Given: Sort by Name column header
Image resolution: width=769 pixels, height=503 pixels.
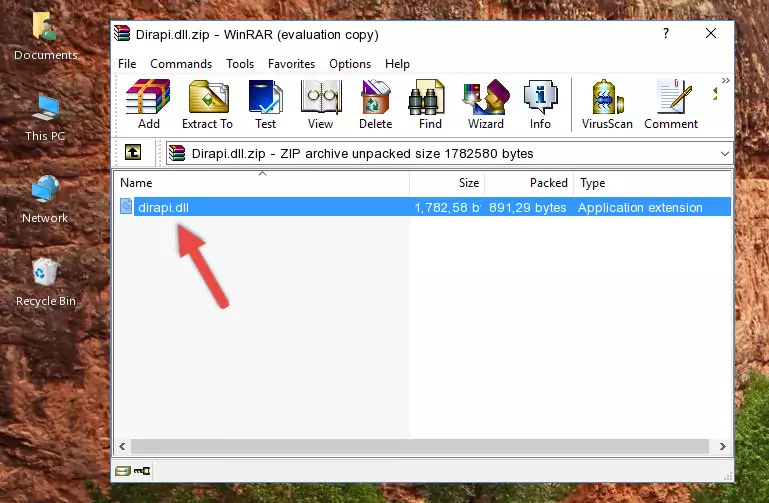Looking at the screenshot, I should 262,183.
